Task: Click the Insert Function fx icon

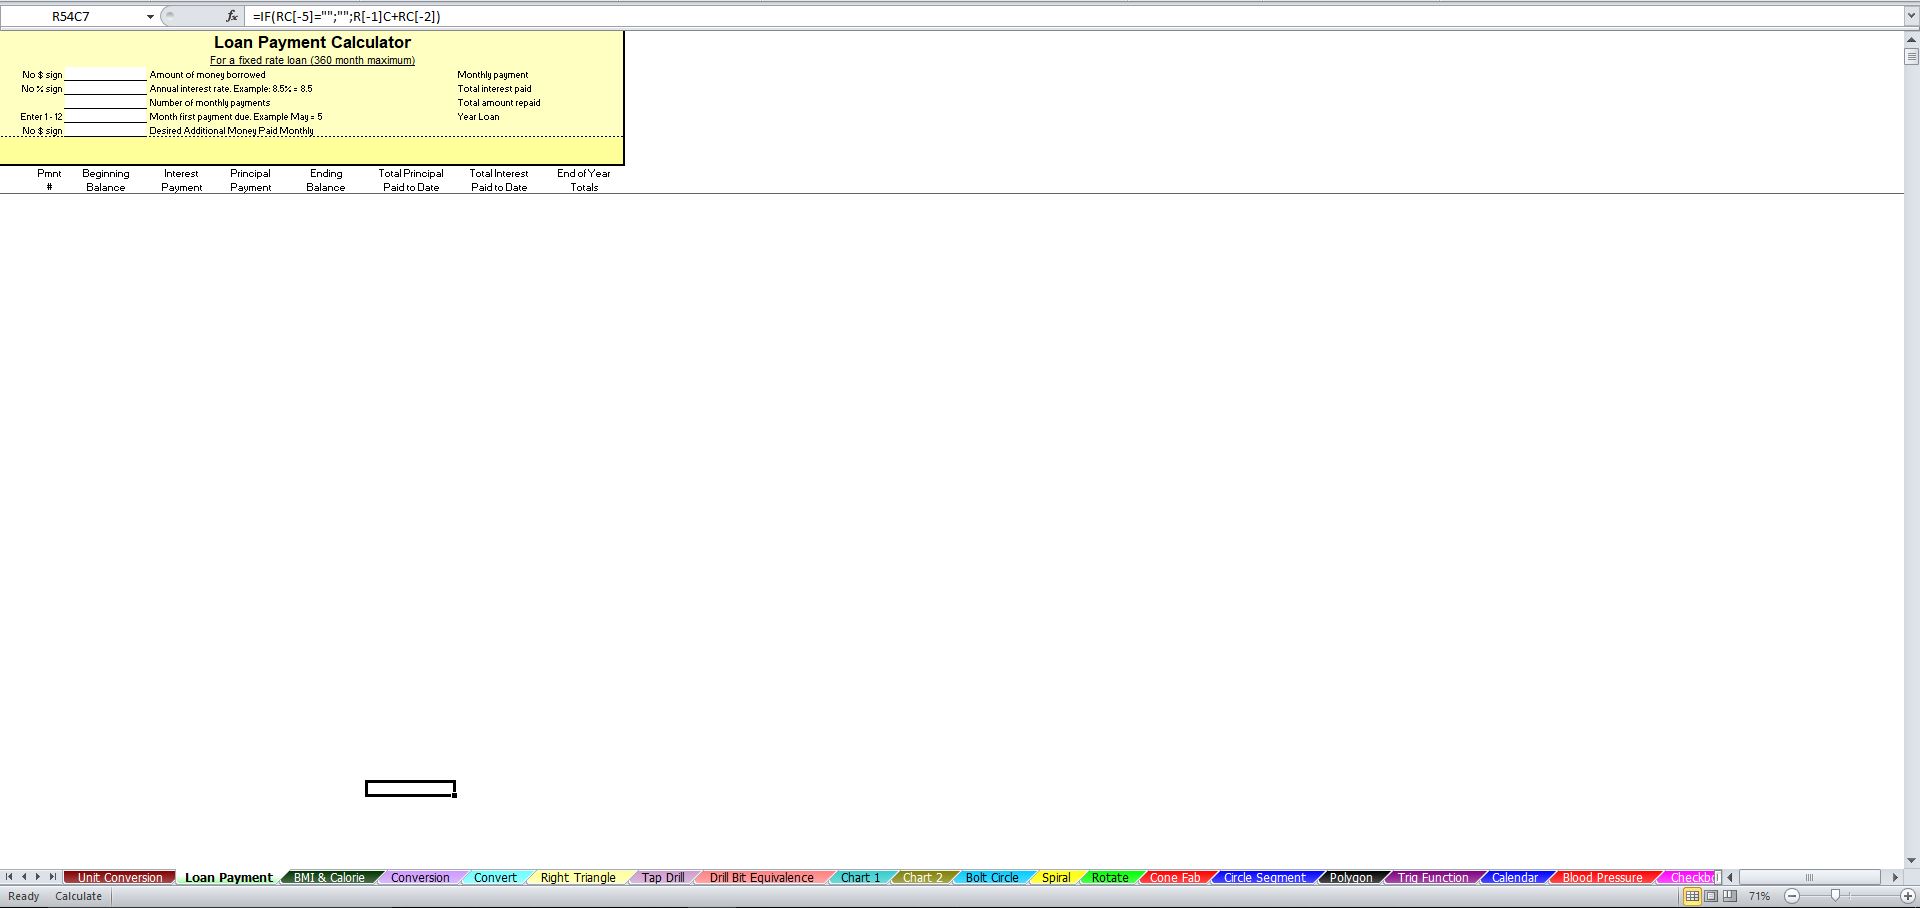Action: pyautogui.click(x=232, y=16)
